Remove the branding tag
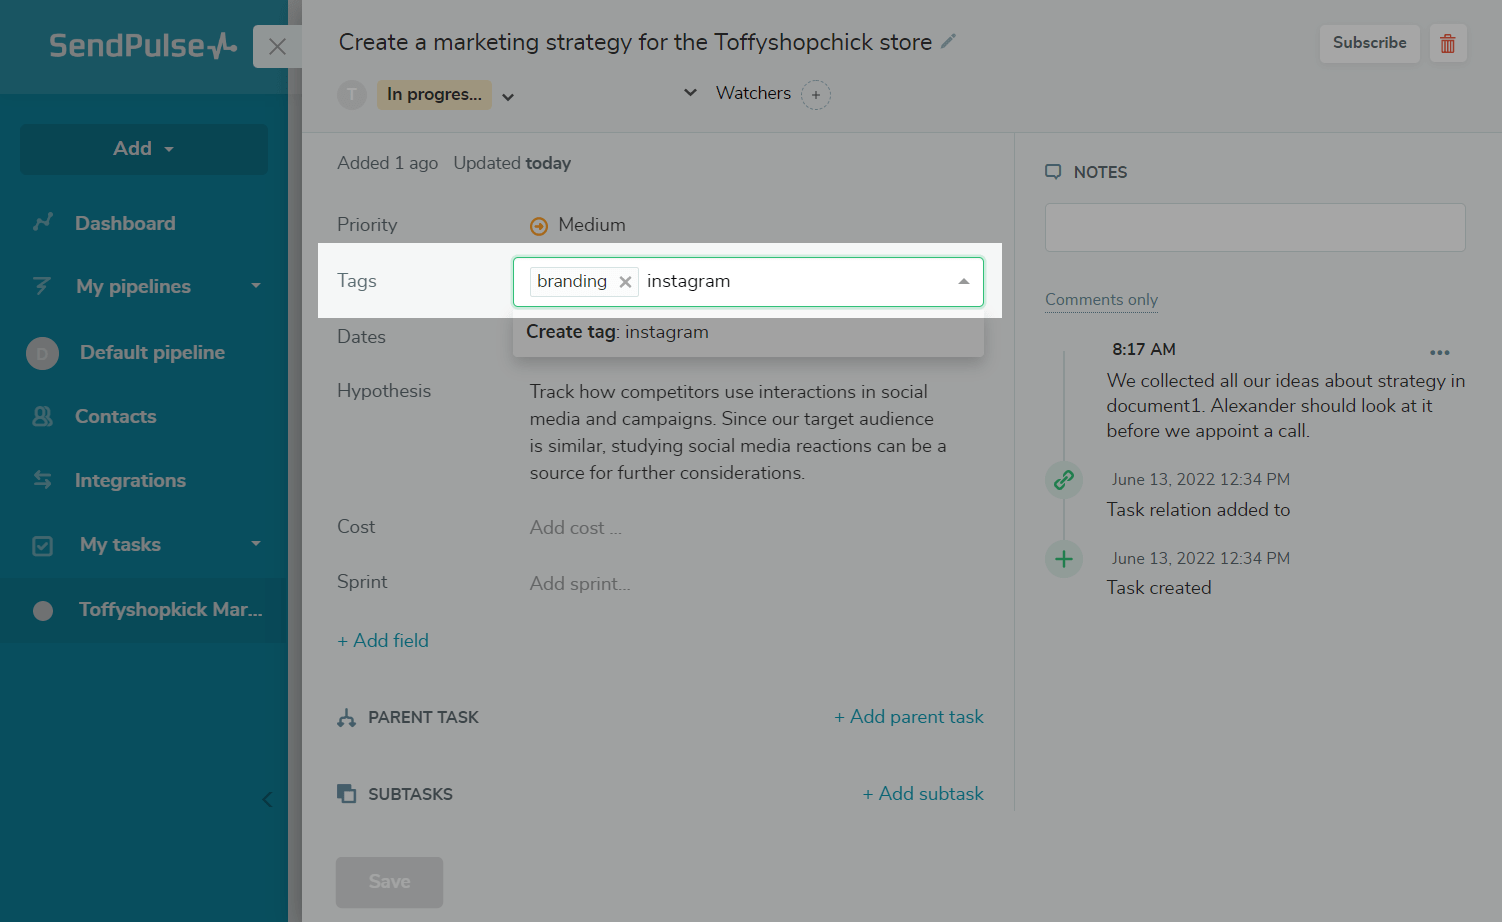The height and width of the screenshot is (922, 1502). pyautogui.click(x=625, y=282)
